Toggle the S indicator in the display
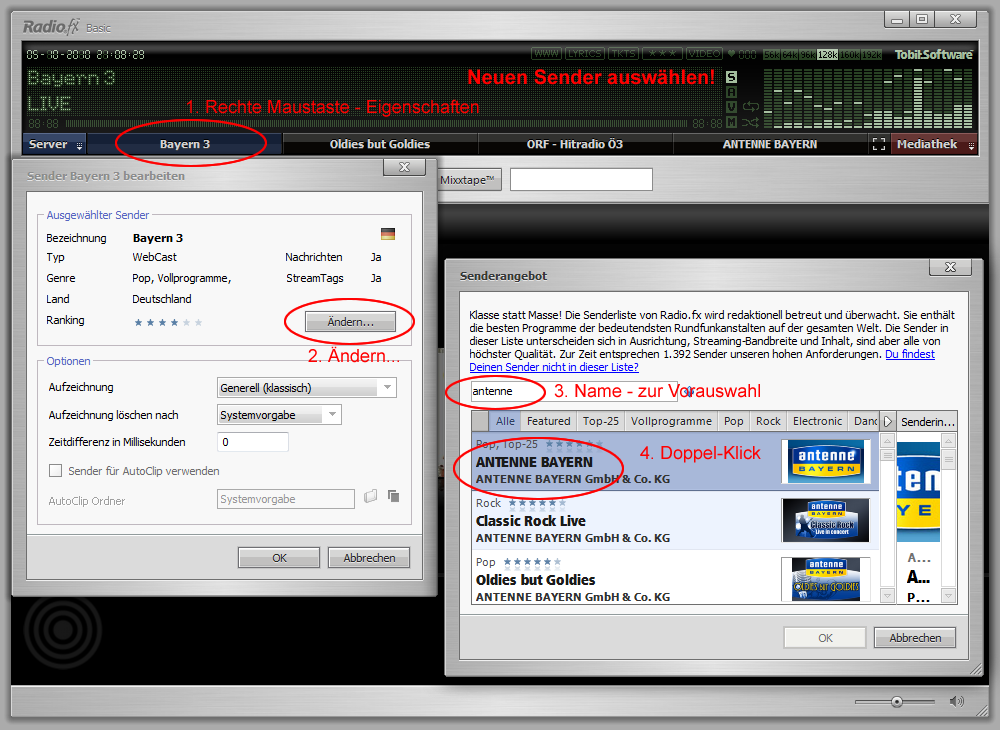The image size is (1000, 730). (731, 77)
